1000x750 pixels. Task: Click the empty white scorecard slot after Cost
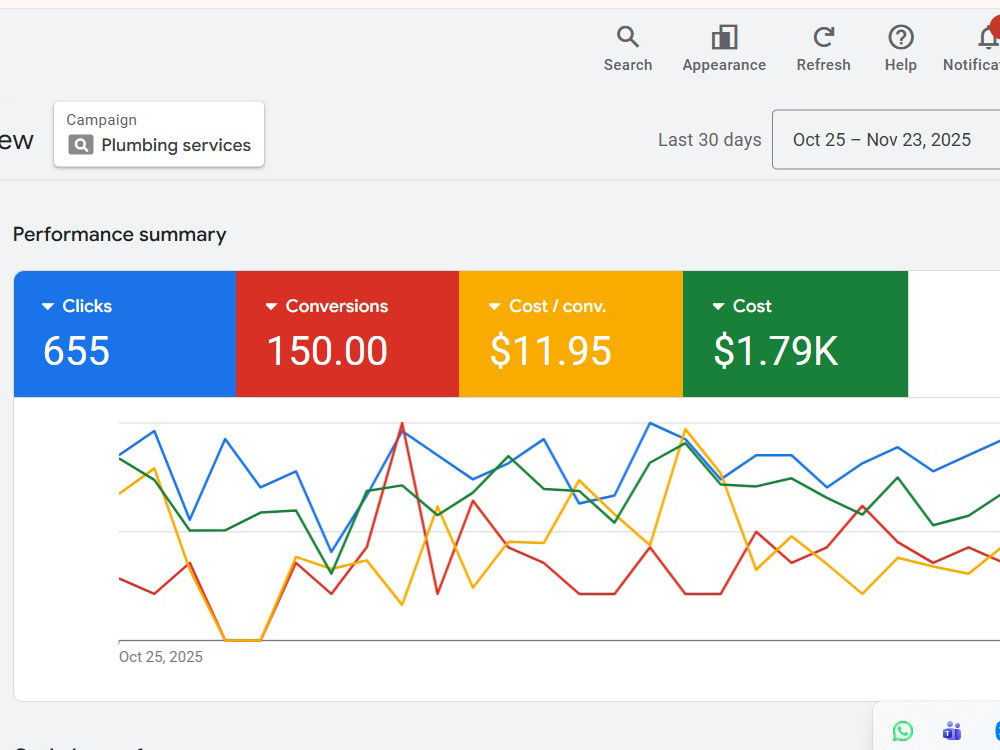954,334
